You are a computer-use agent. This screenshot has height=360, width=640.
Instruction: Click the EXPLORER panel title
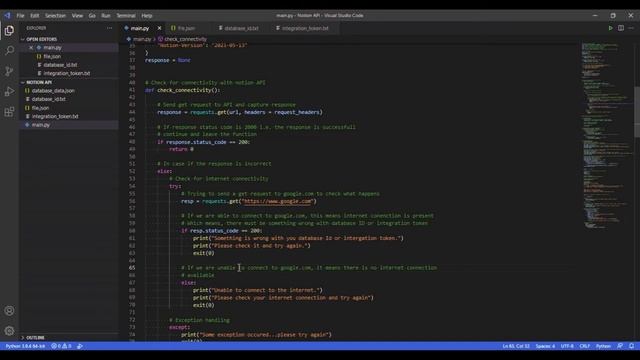[x=36, y=28]
